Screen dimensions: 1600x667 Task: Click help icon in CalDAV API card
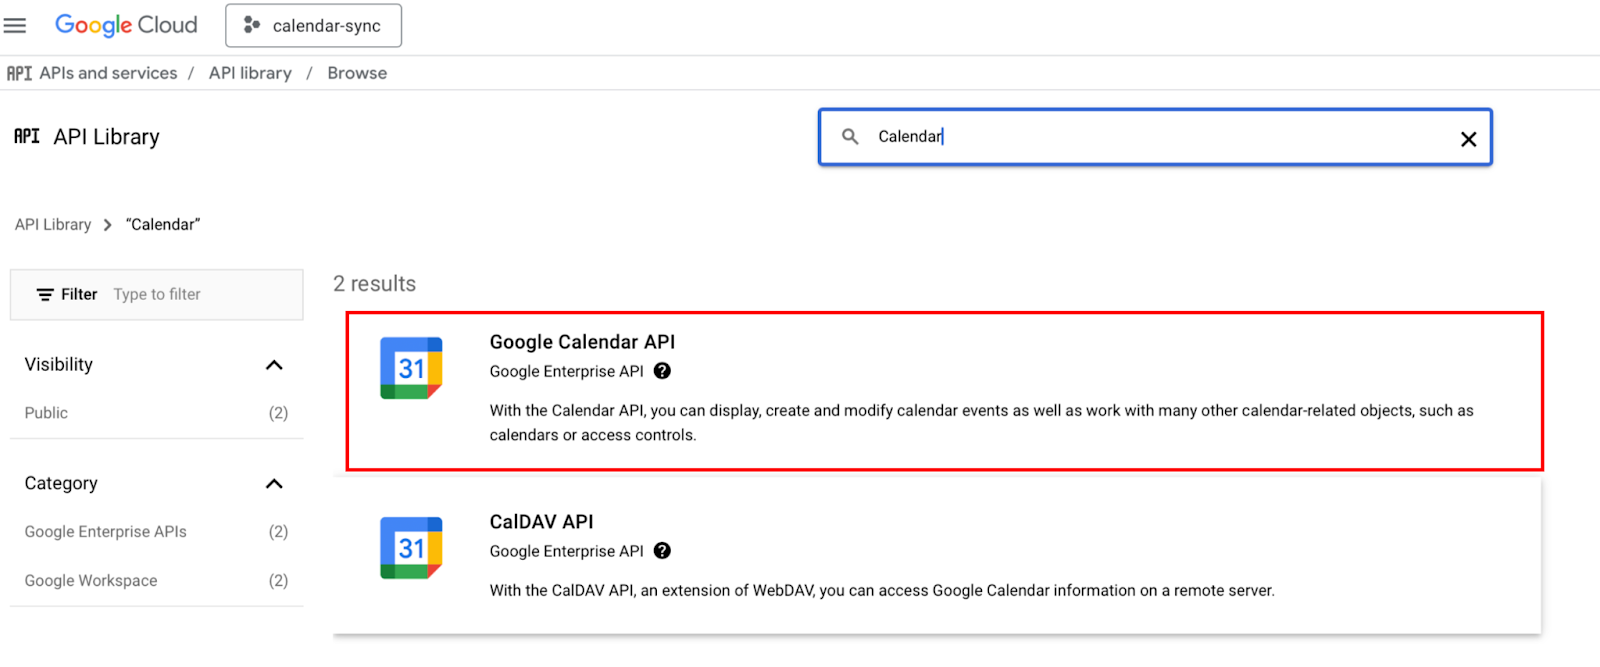[x=662, y=551]
